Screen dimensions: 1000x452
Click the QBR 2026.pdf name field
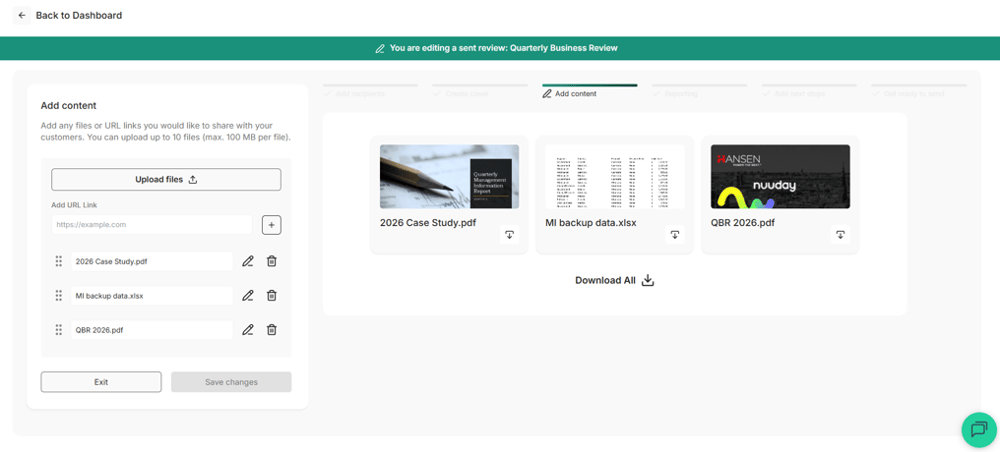(152, 330)
